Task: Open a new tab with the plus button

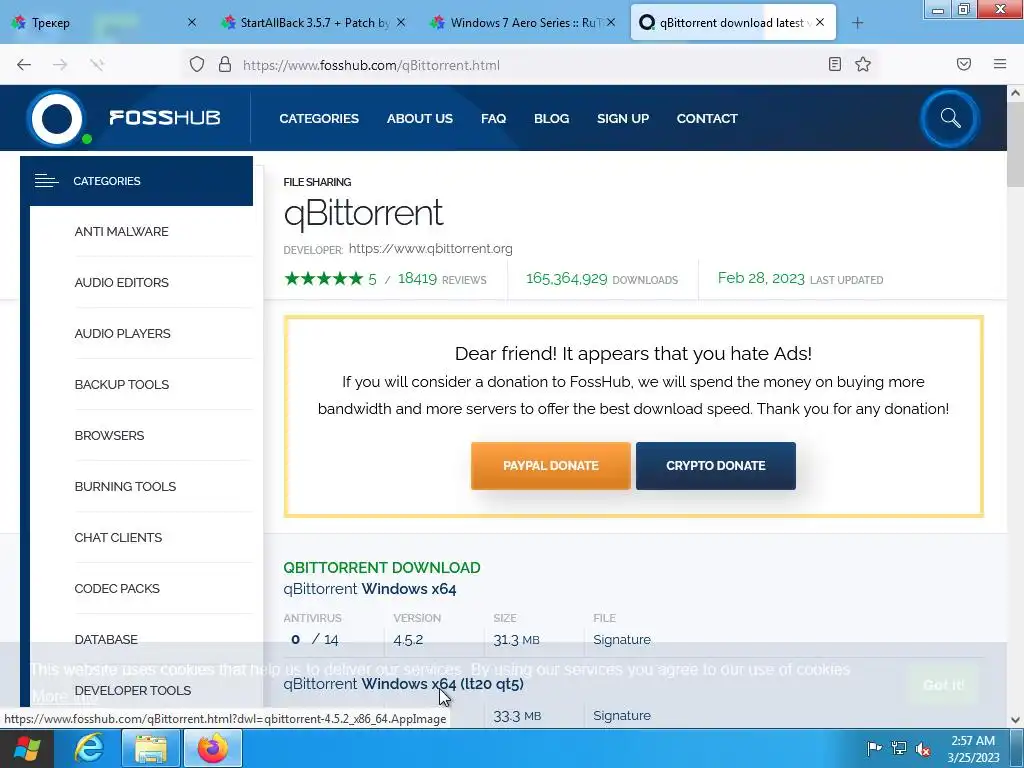Action: [857, 23]
